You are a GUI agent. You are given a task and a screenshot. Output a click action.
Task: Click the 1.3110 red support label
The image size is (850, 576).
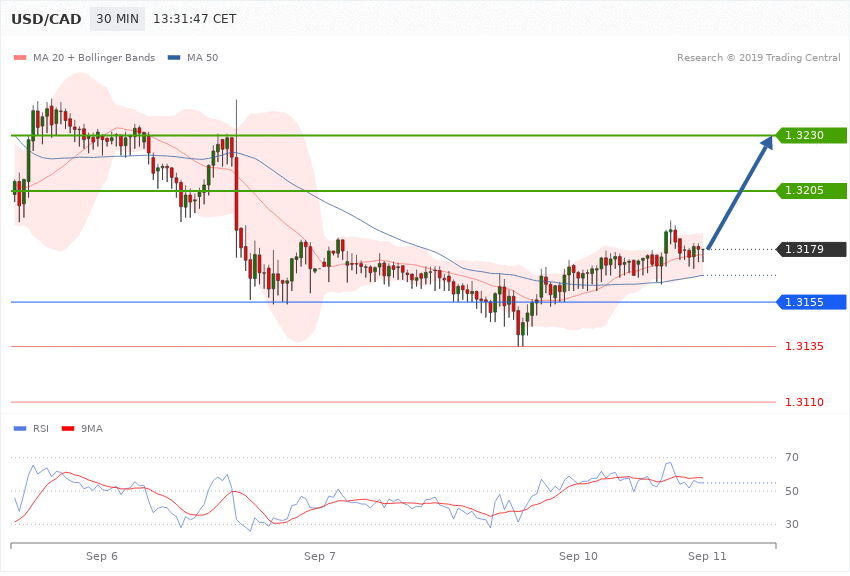[x=804, y=402]
